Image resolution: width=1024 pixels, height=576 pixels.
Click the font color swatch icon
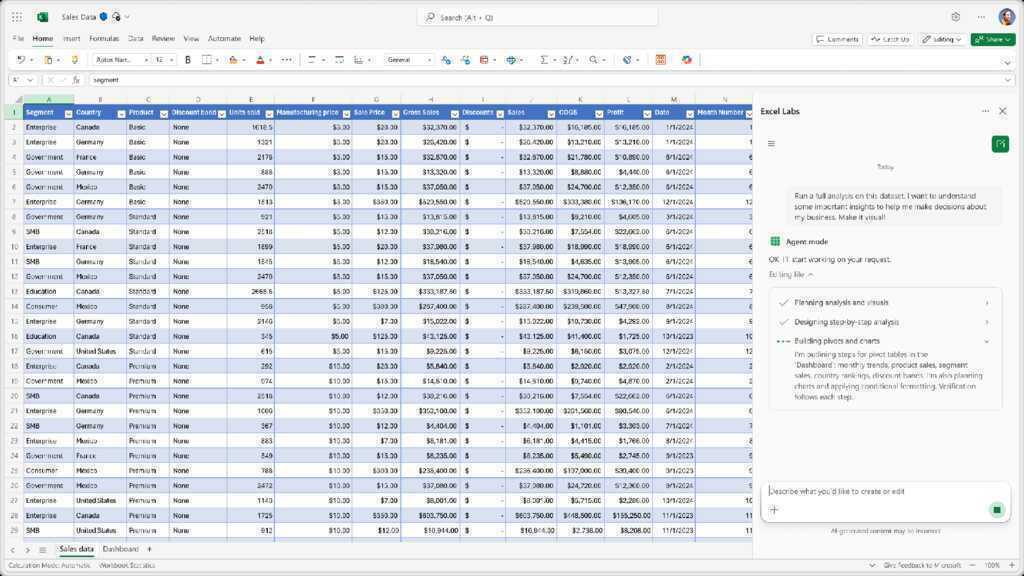click(259, 60)
